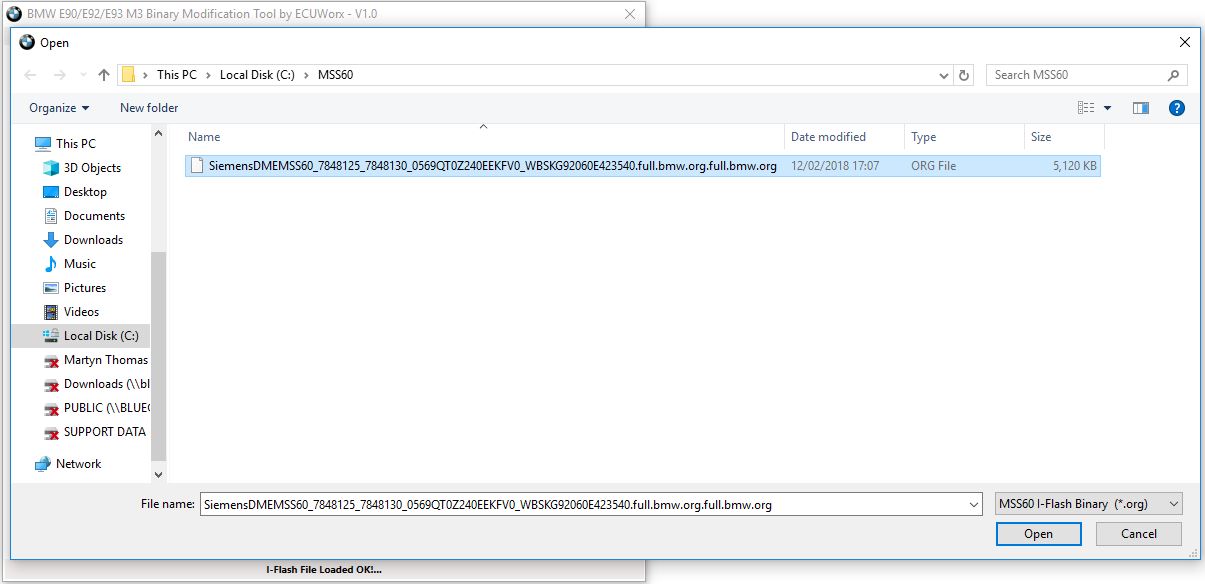Open the recent locations chevron

pos(82,75)
